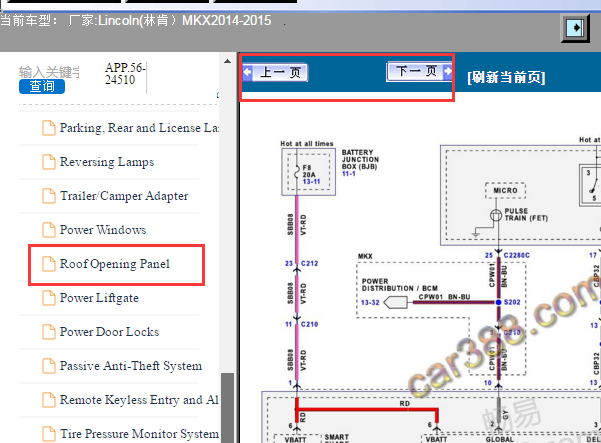
Task: Click the 查询 search button
Action: coord(42,86)
